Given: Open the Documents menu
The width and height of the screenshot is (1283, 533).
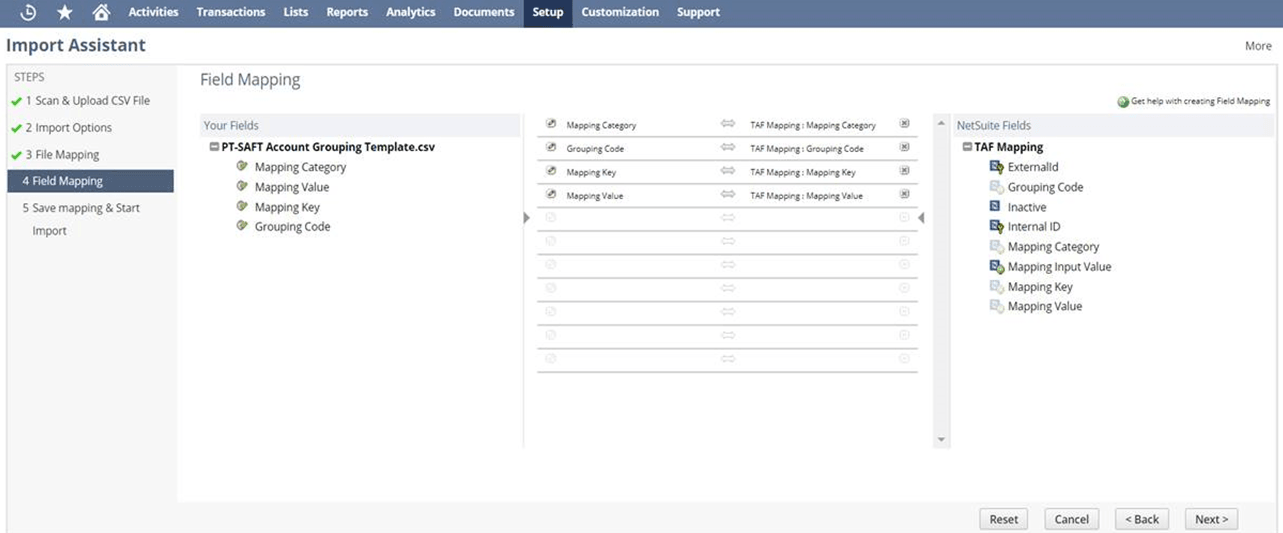Looking at the screenshot, I should [x=484, y=12].
